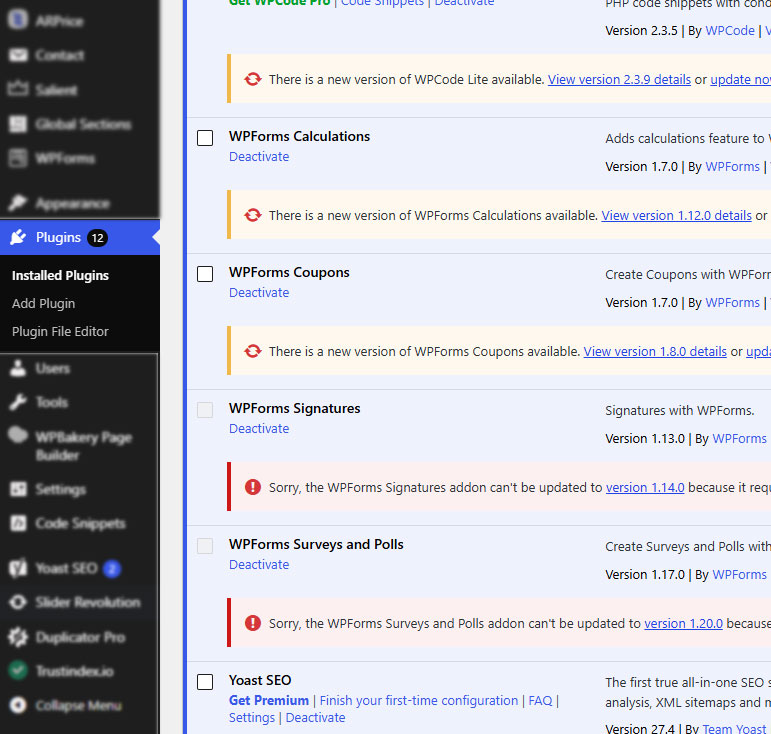Check the Yoast SEO plugin checkbox

(205, 682)
